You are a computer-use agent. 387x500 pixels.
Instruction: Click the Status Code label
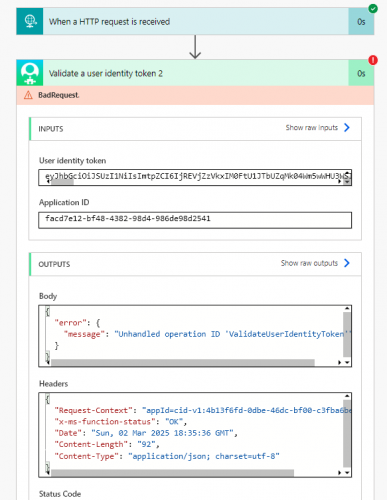(x=60, y=494)
